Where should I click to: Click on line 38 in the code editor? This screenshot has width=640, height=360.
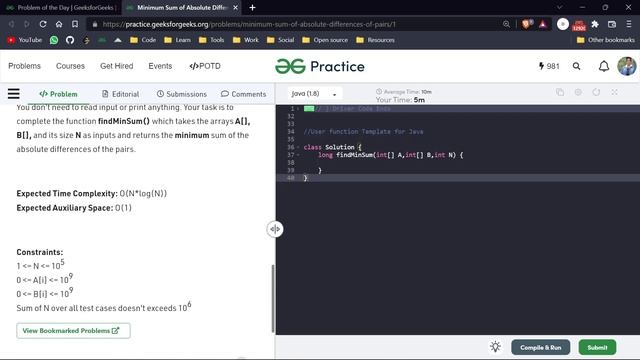pos(457,162)
